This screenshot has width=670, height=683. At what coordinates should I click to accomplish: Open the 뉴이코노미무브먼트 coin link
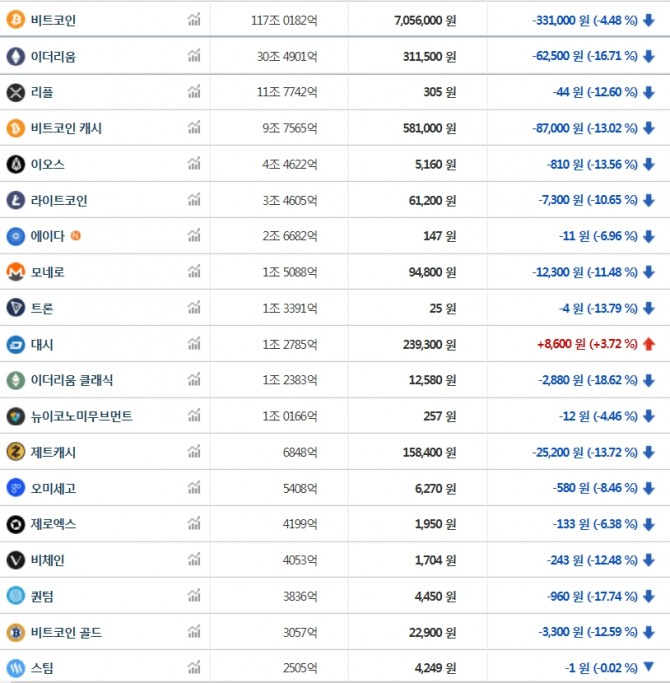[81, 416]
